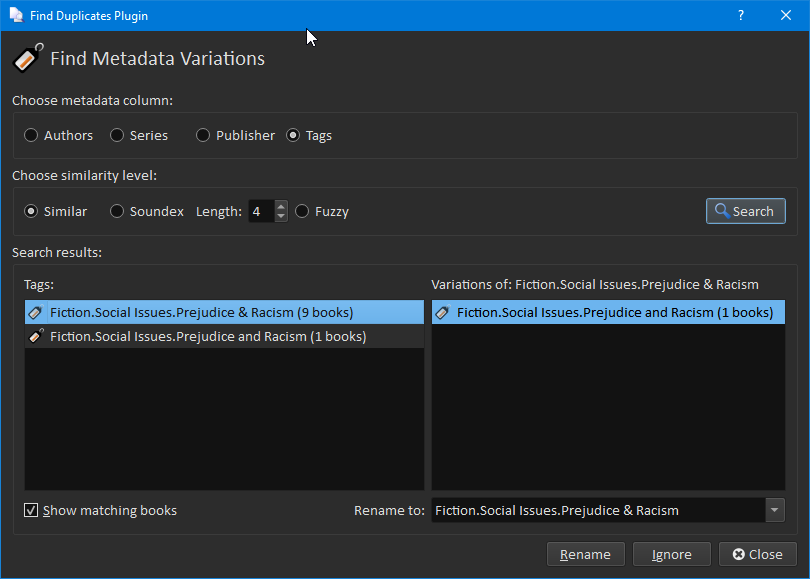Click inside the Rename to text field
The image size is (810, 579).
click(597, 510)
